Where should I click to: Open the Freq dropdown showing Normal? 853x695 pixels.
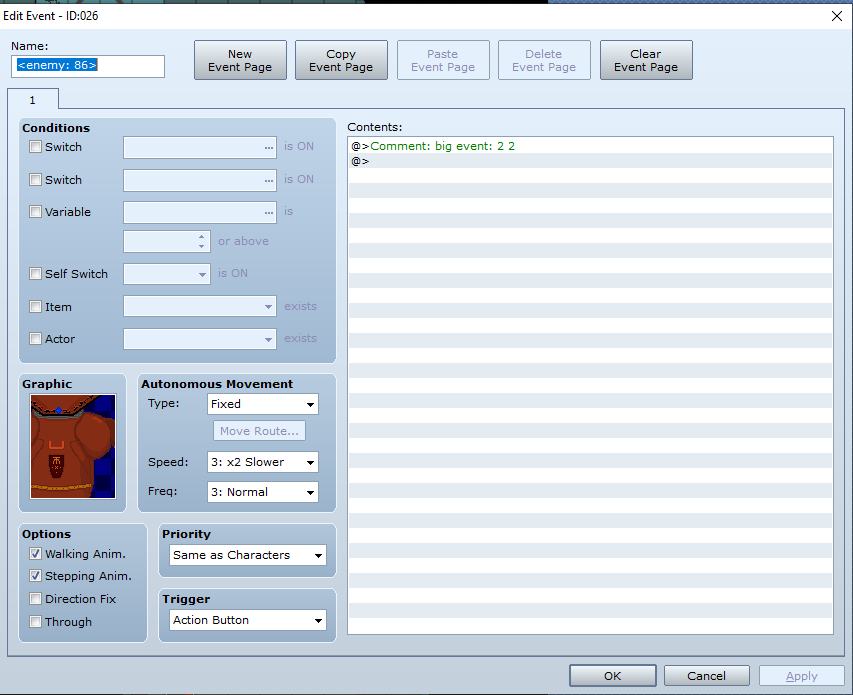(x=263, y=492)
